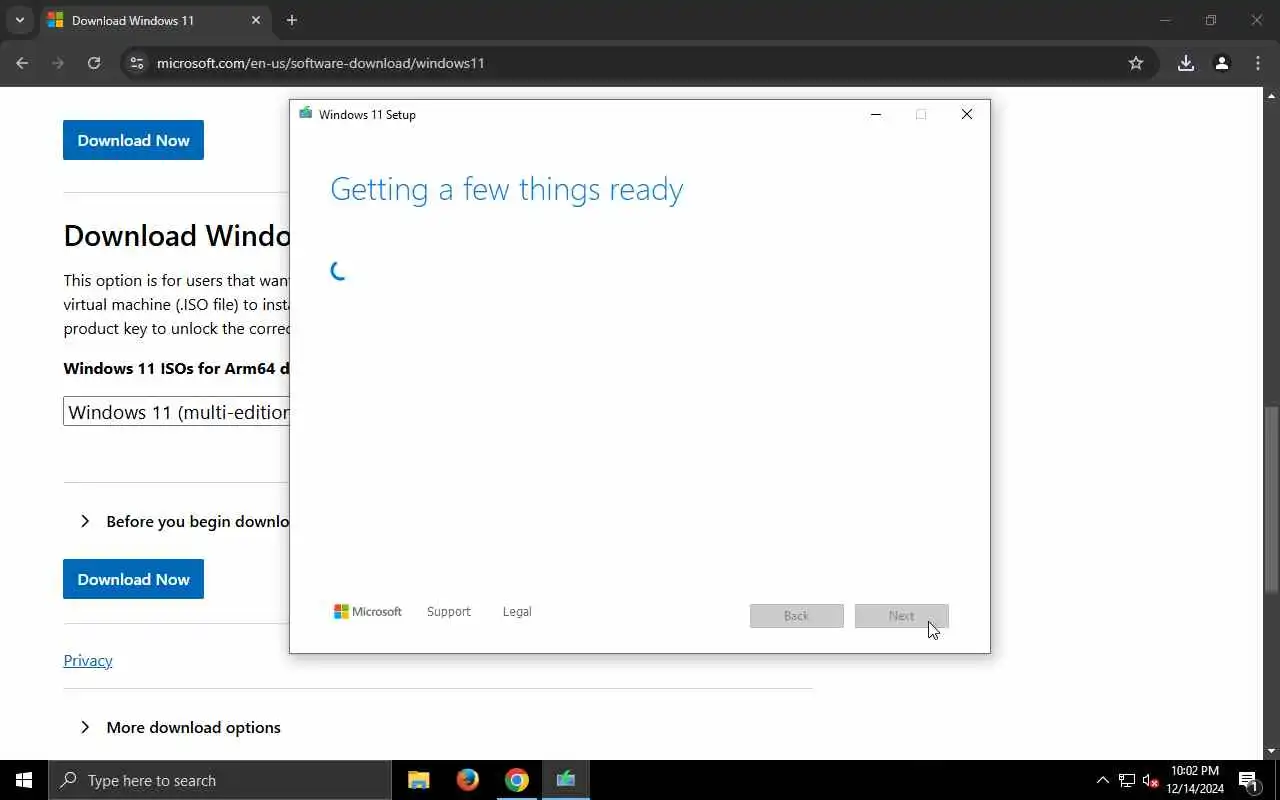The width and height of the screenshot is (1280, 800).
Task: Click the Chrome page vertical scrollbar thumb
Action: [1272, 500]
